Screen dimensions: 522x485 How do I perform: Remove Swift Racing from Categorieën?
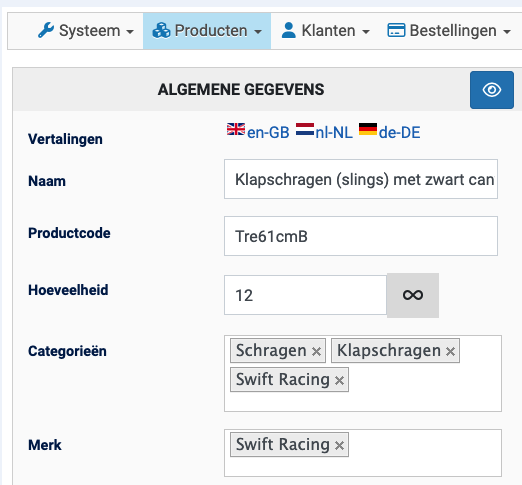click(339, 380)
